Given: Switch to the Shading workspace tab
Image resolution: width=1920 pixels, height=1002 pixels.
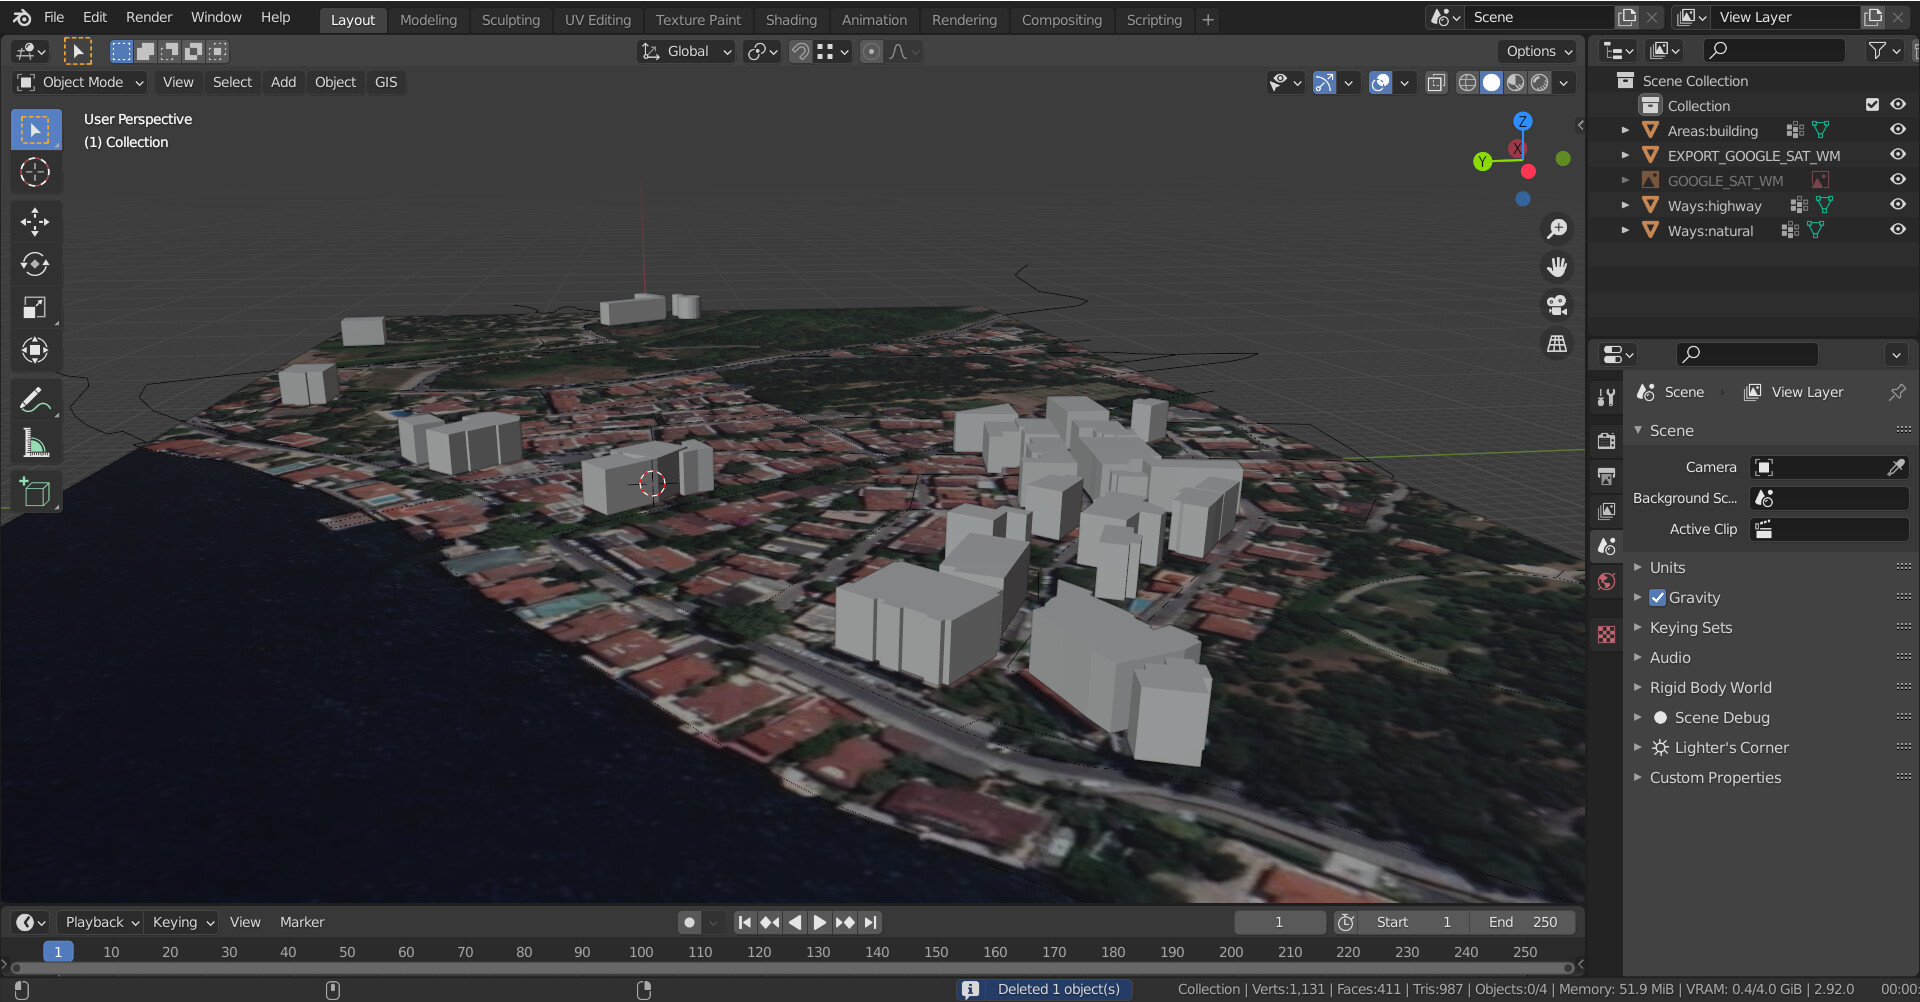Looking at the screenshot, I should click(791, 20).
